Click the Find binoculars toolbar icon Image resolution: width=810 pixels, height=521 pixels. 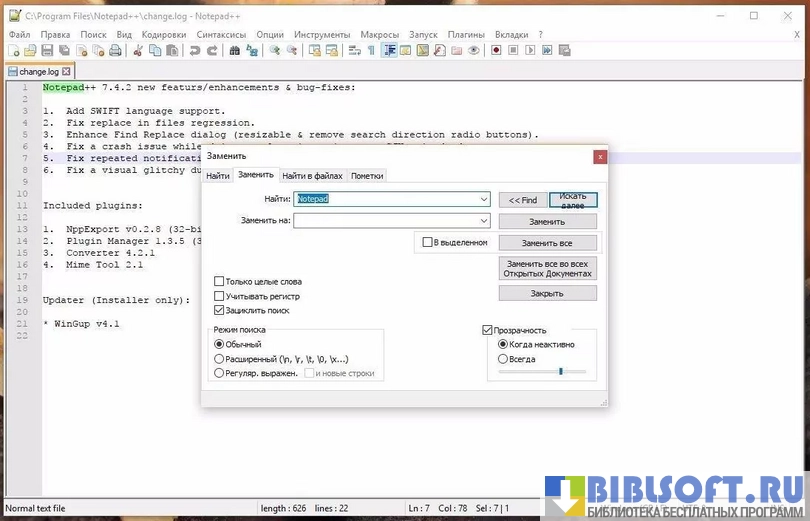[235, 50]
